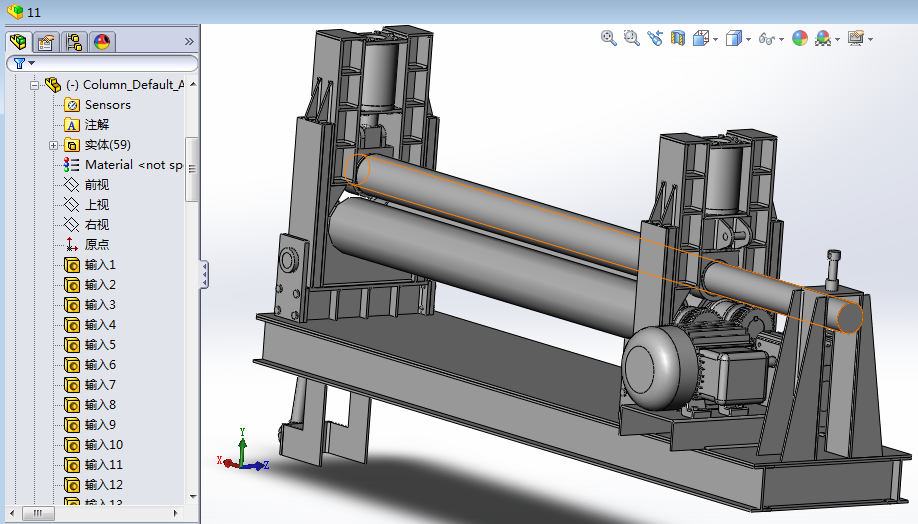Expand hidden manager tabs with double chevron
Screen dimensions: 918x524
click(189, 42)
